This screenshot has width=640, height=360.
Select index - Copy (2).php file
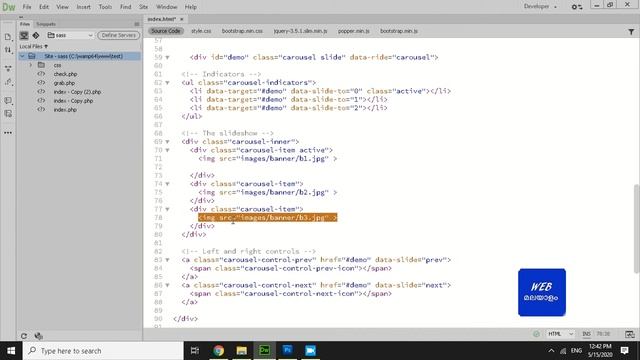coord(77,92)
